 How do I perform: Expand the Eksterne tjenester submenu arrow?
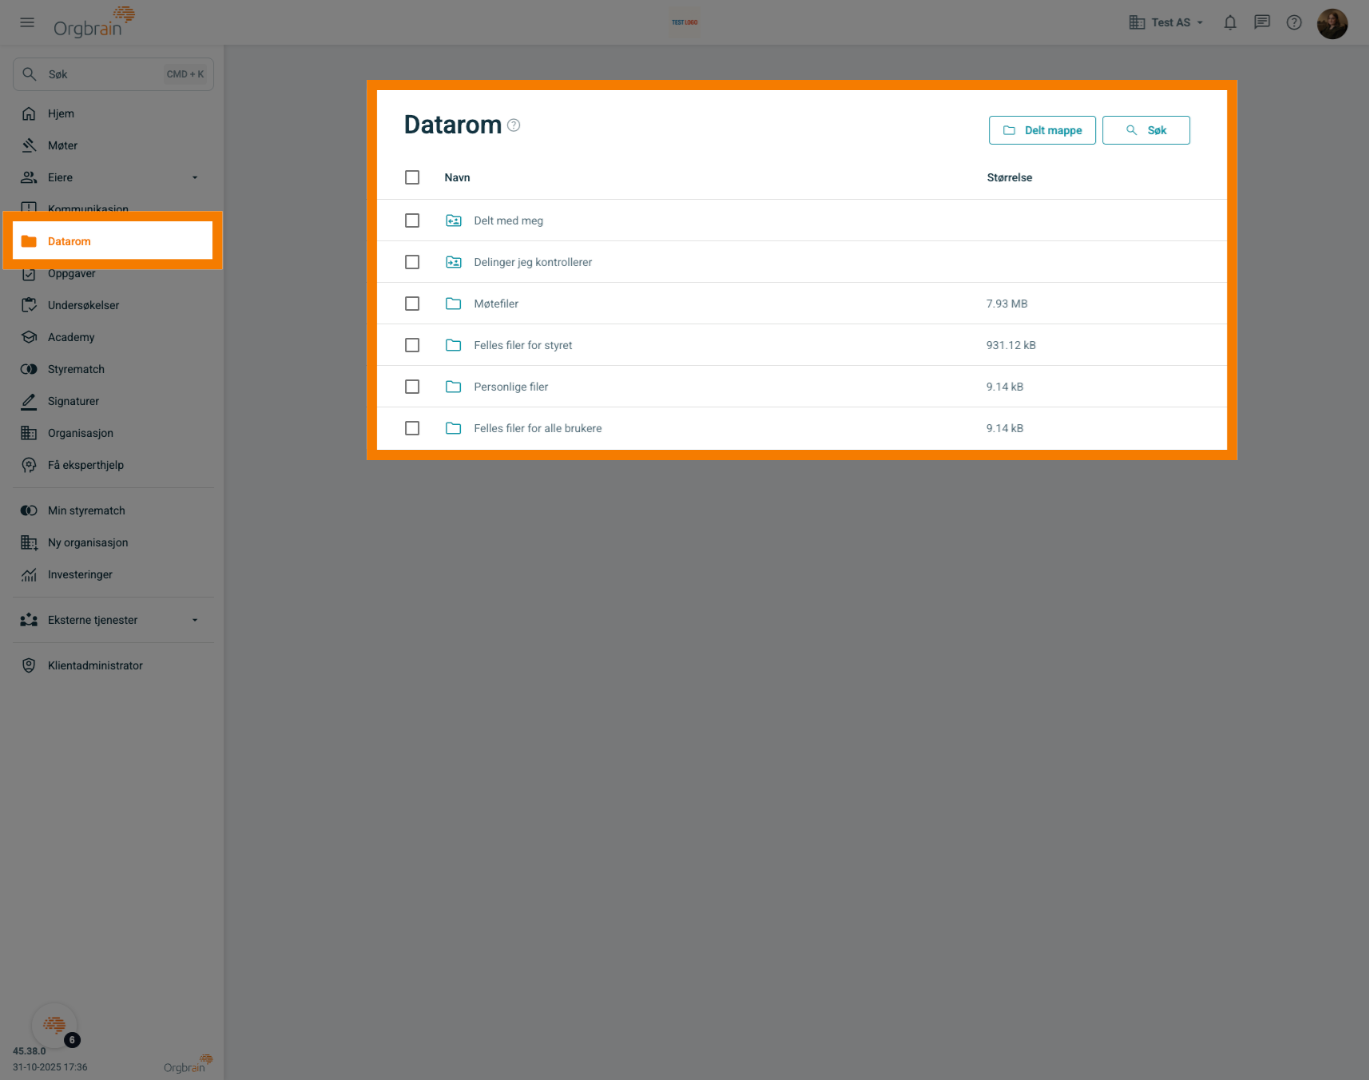pyautogui.click(x=195, y=620)
